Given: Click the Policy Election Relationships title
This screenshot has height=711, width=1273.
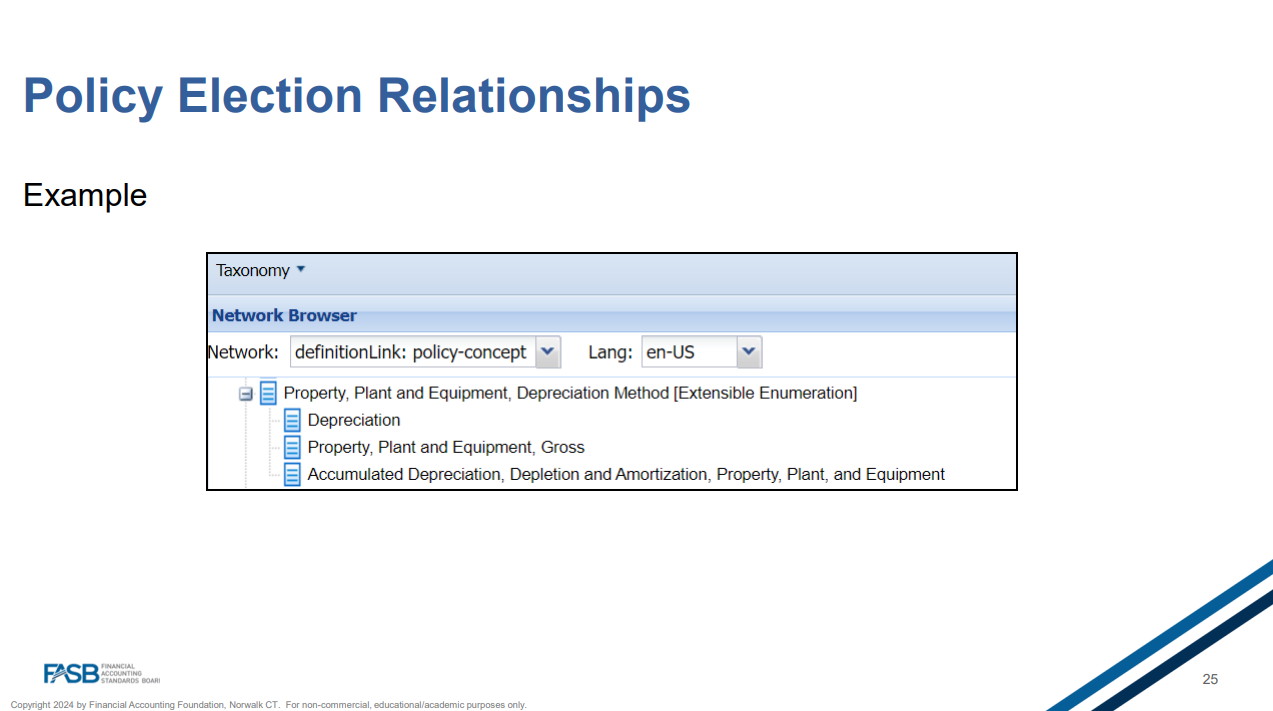Looking at the screenshot, I should point(357,96).
